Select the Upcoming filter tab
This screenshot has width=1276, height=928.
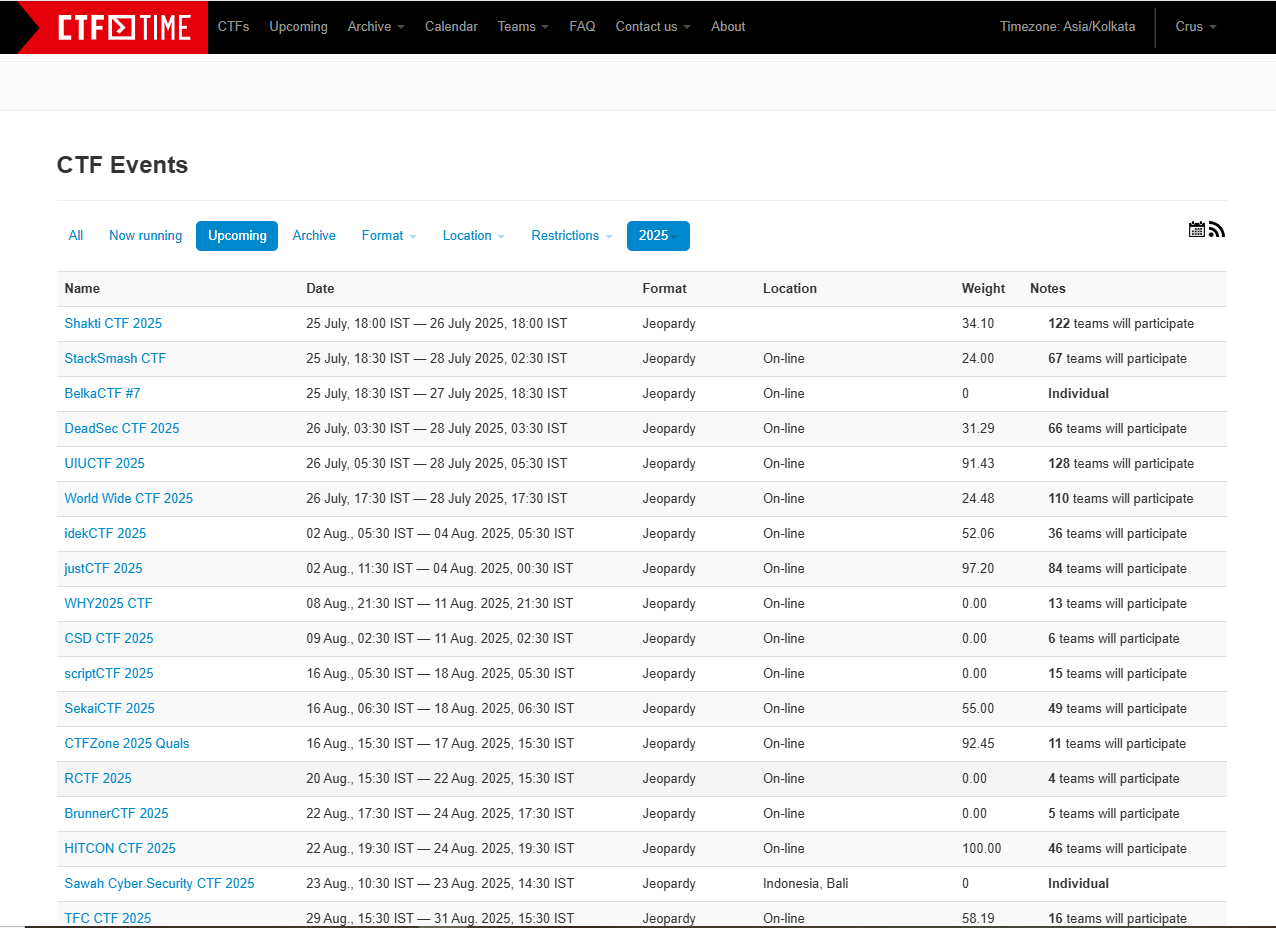(x=237, y=236)
